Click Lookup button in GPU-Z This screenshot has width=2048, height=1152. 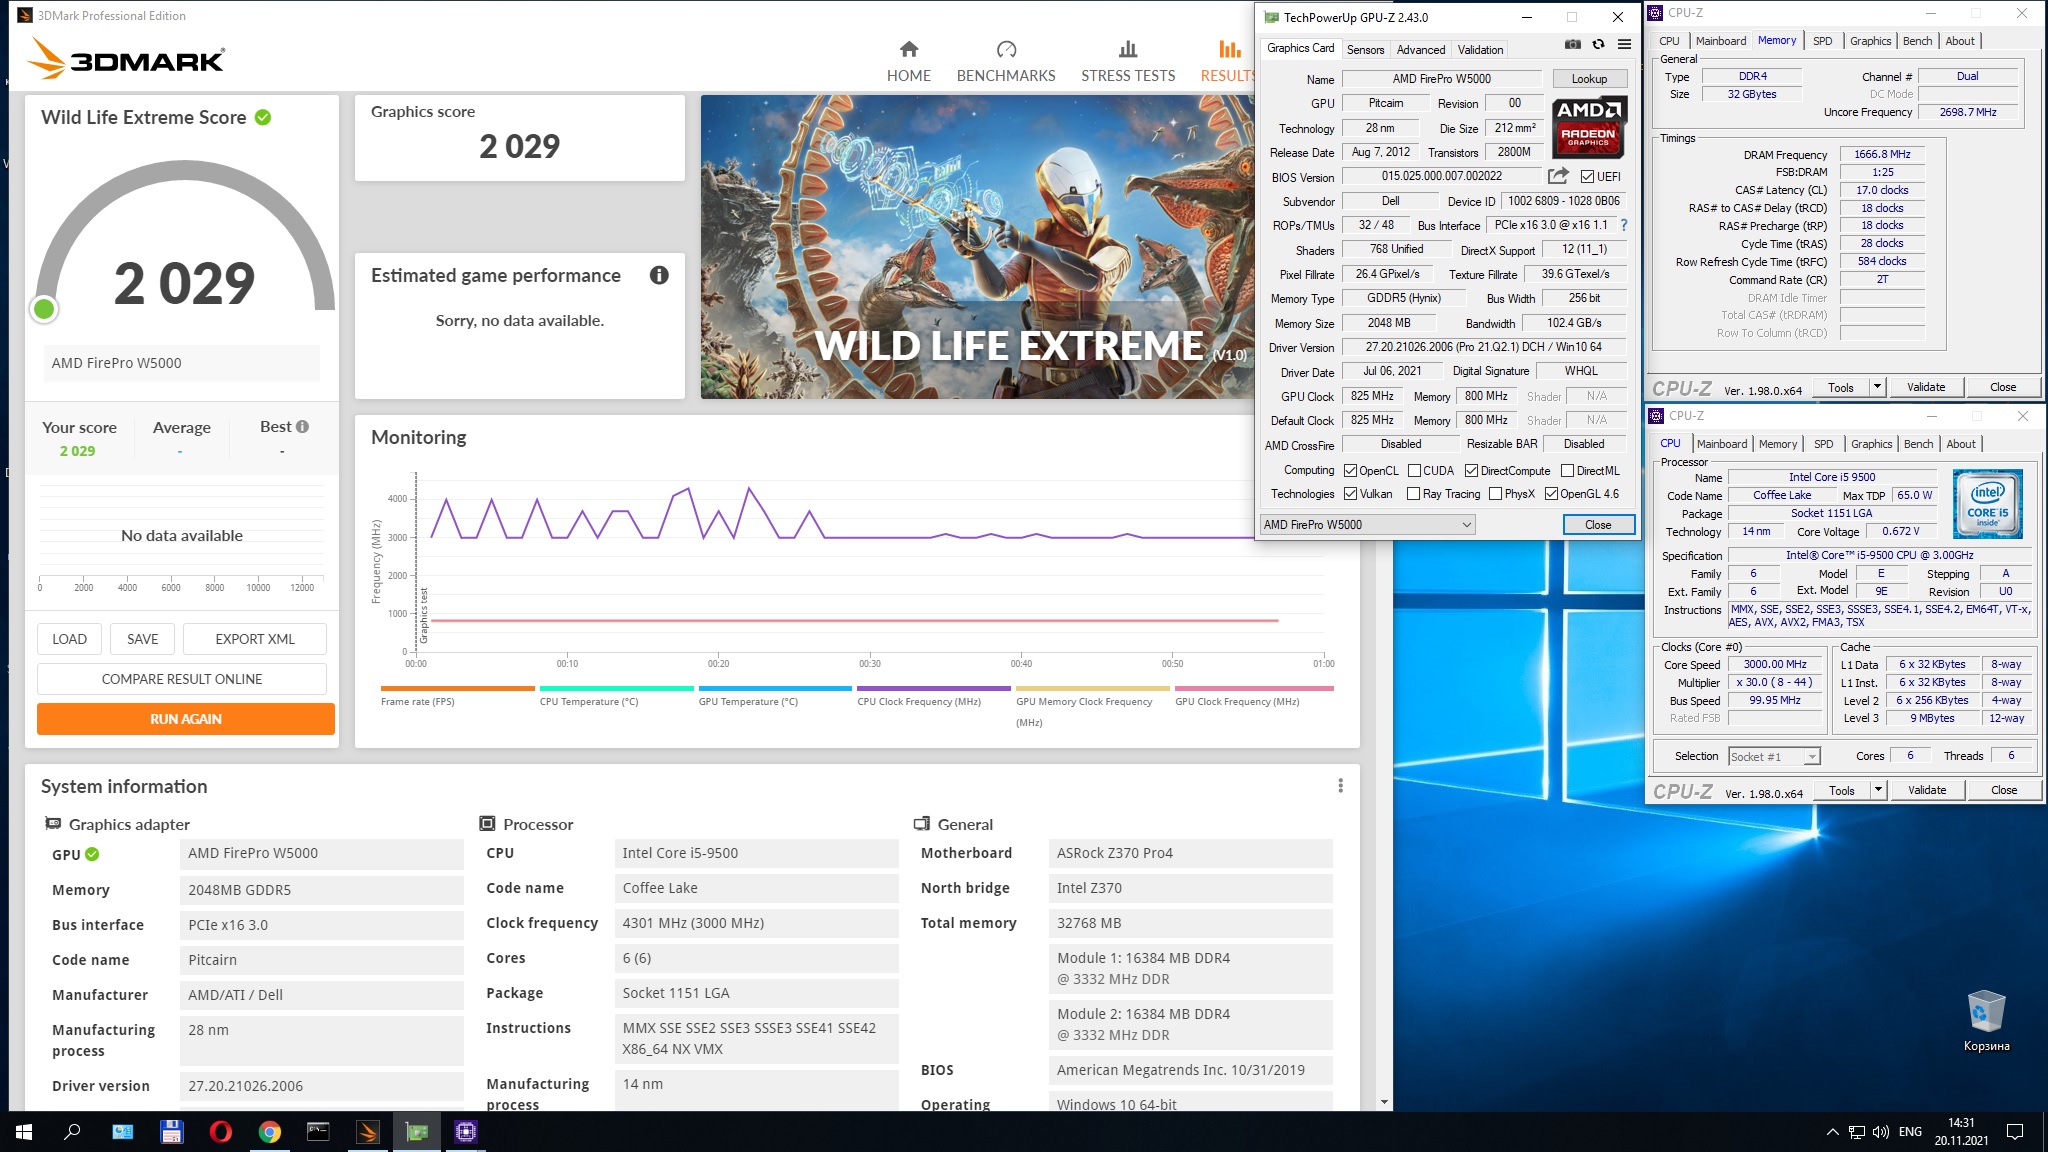1589,79
